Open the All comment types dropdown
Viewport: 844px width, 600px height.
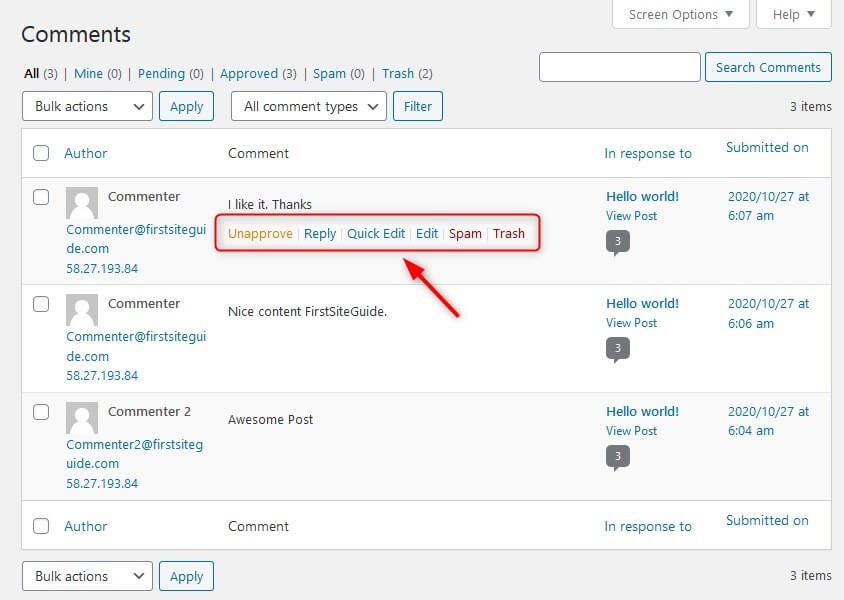click(x=307, y=105)
